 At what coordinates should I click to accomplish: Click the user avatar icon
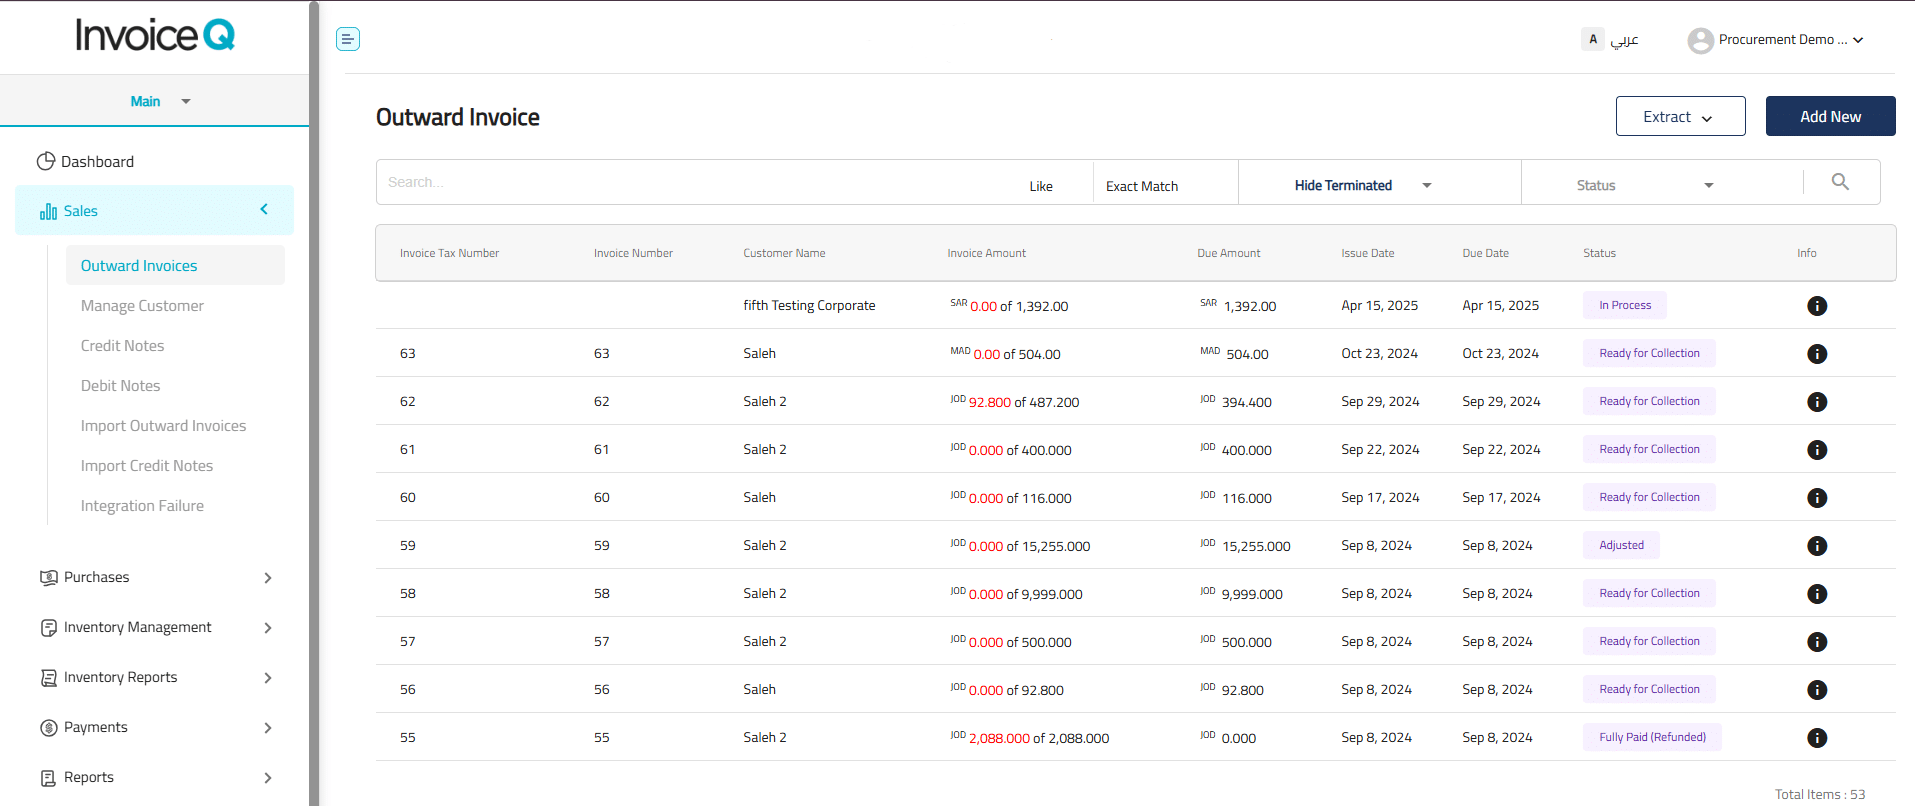[x=1700, y=41]
